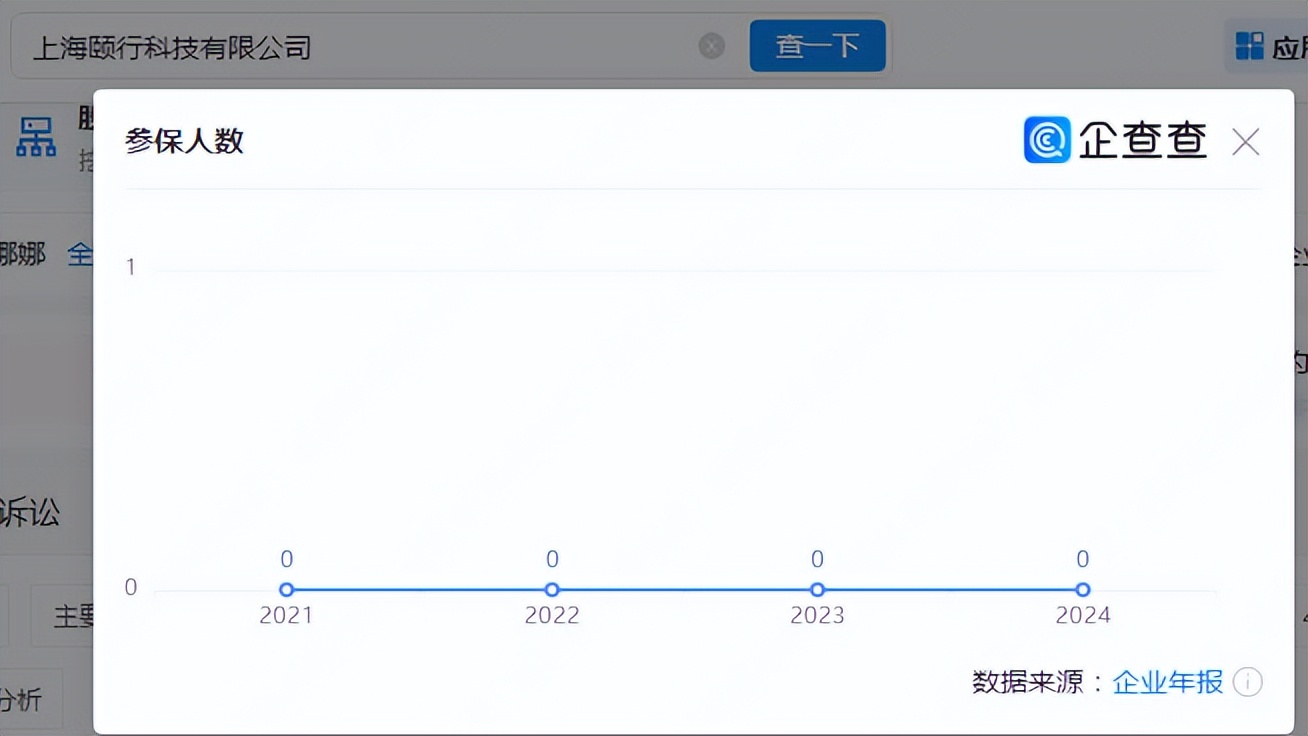
Task: Close the 参保人数 dialog
Action: 1245,142
